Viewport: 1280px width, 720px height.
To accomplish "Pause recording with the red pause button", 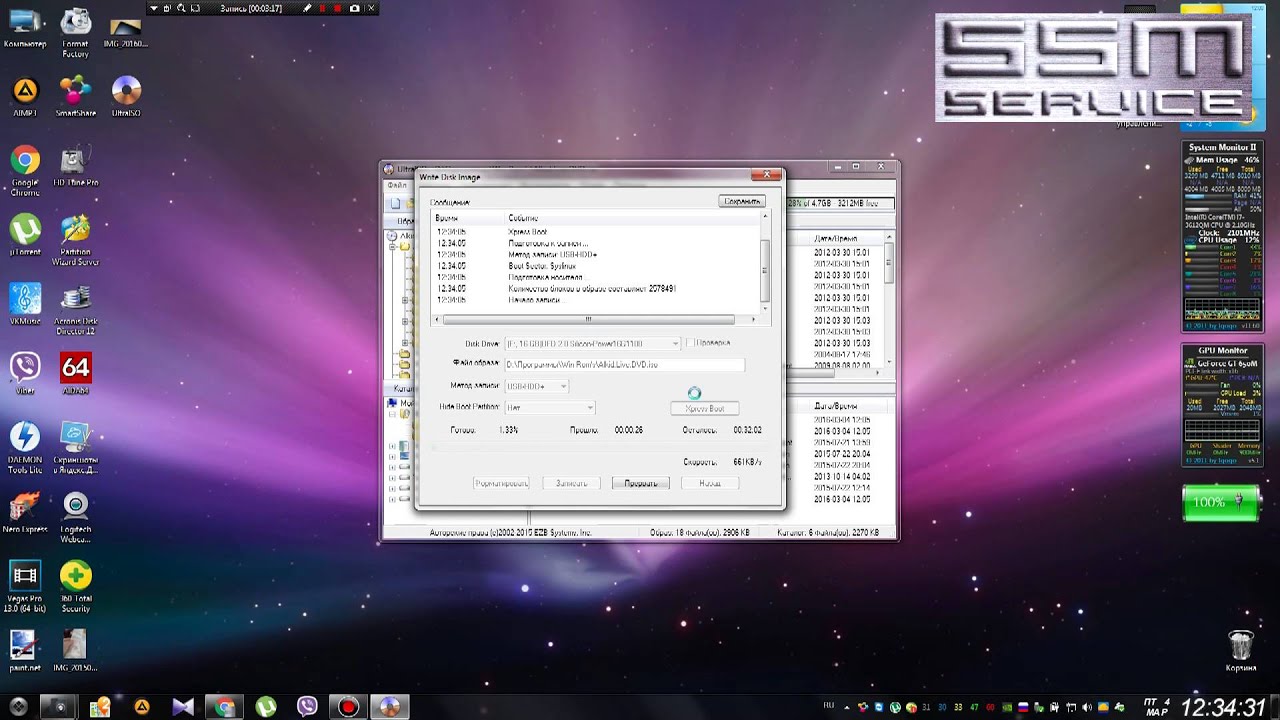I will coord(323,8).
